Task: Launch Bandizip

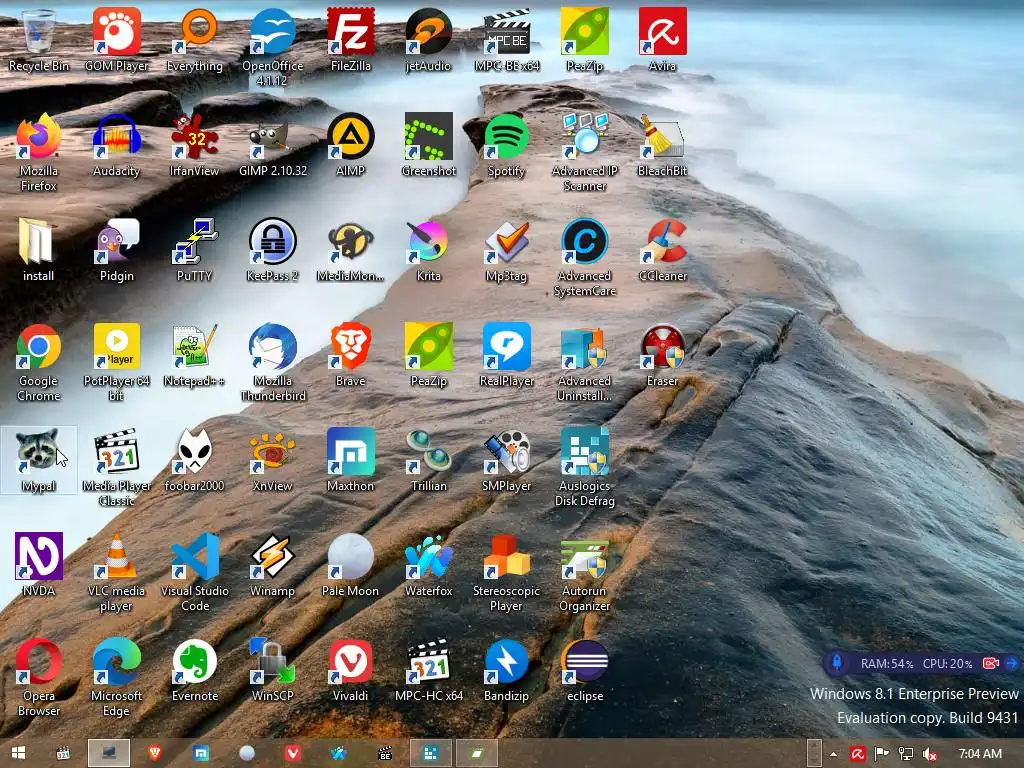Action: [507, 670]
